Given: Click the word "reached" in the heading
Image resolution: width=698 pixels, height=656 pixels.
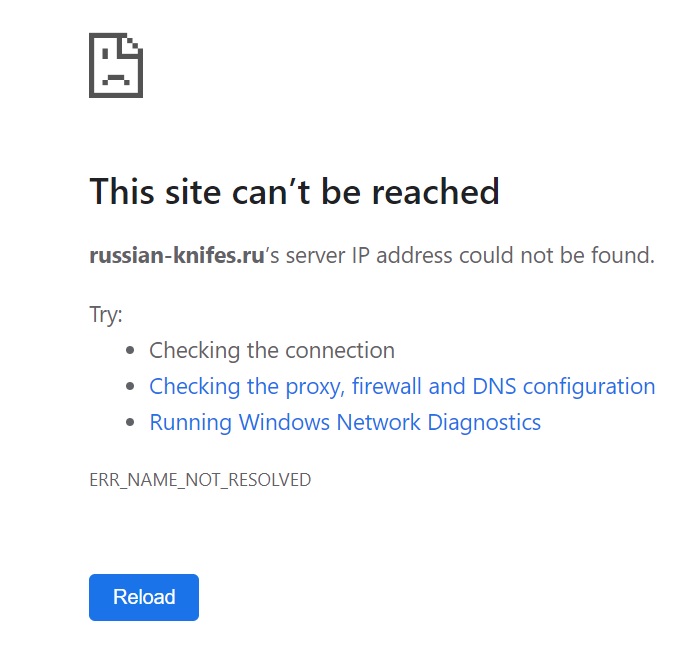Looking at the screenshot, I should pos(435,191).
